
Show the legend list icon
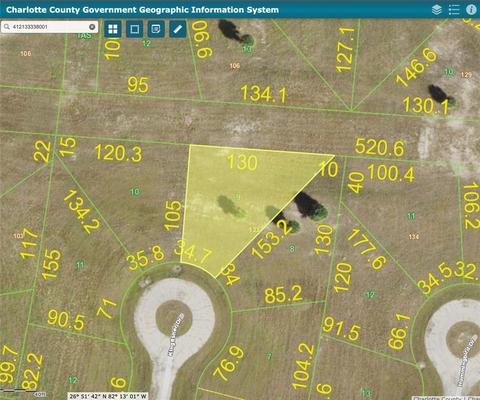(x=454, y=10)
